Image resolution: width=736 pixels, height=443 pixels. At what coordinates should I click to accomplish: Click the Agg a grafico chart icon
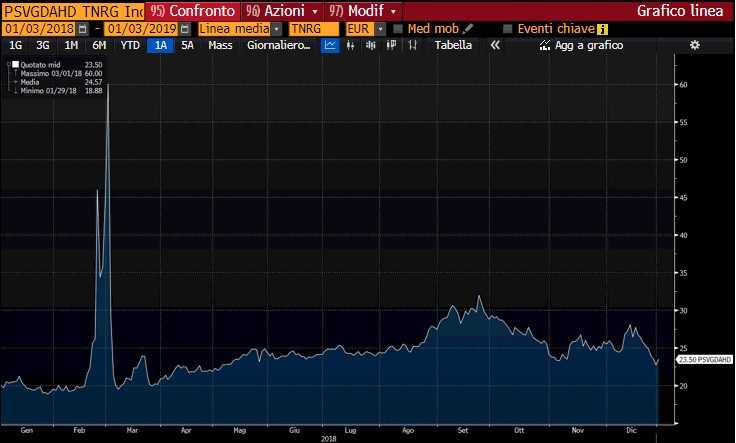(544, 45)
